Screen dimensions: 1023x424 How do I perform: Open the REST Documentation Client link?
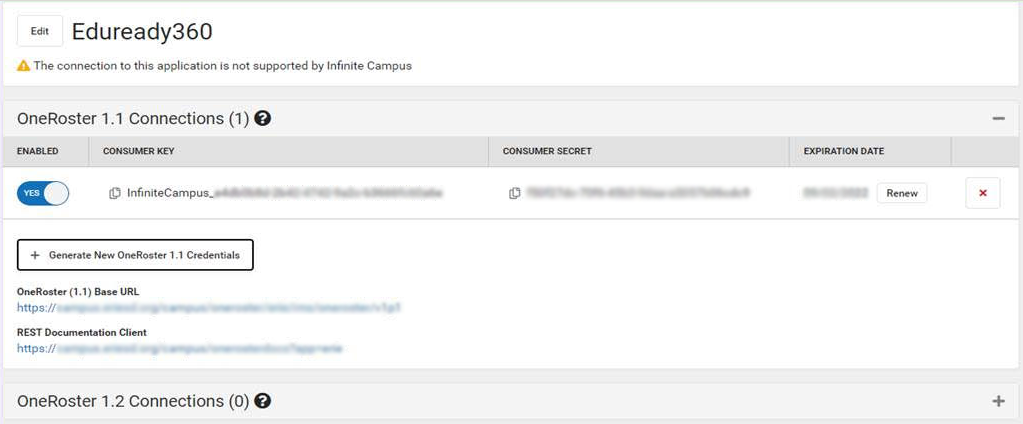coord(179,348)
